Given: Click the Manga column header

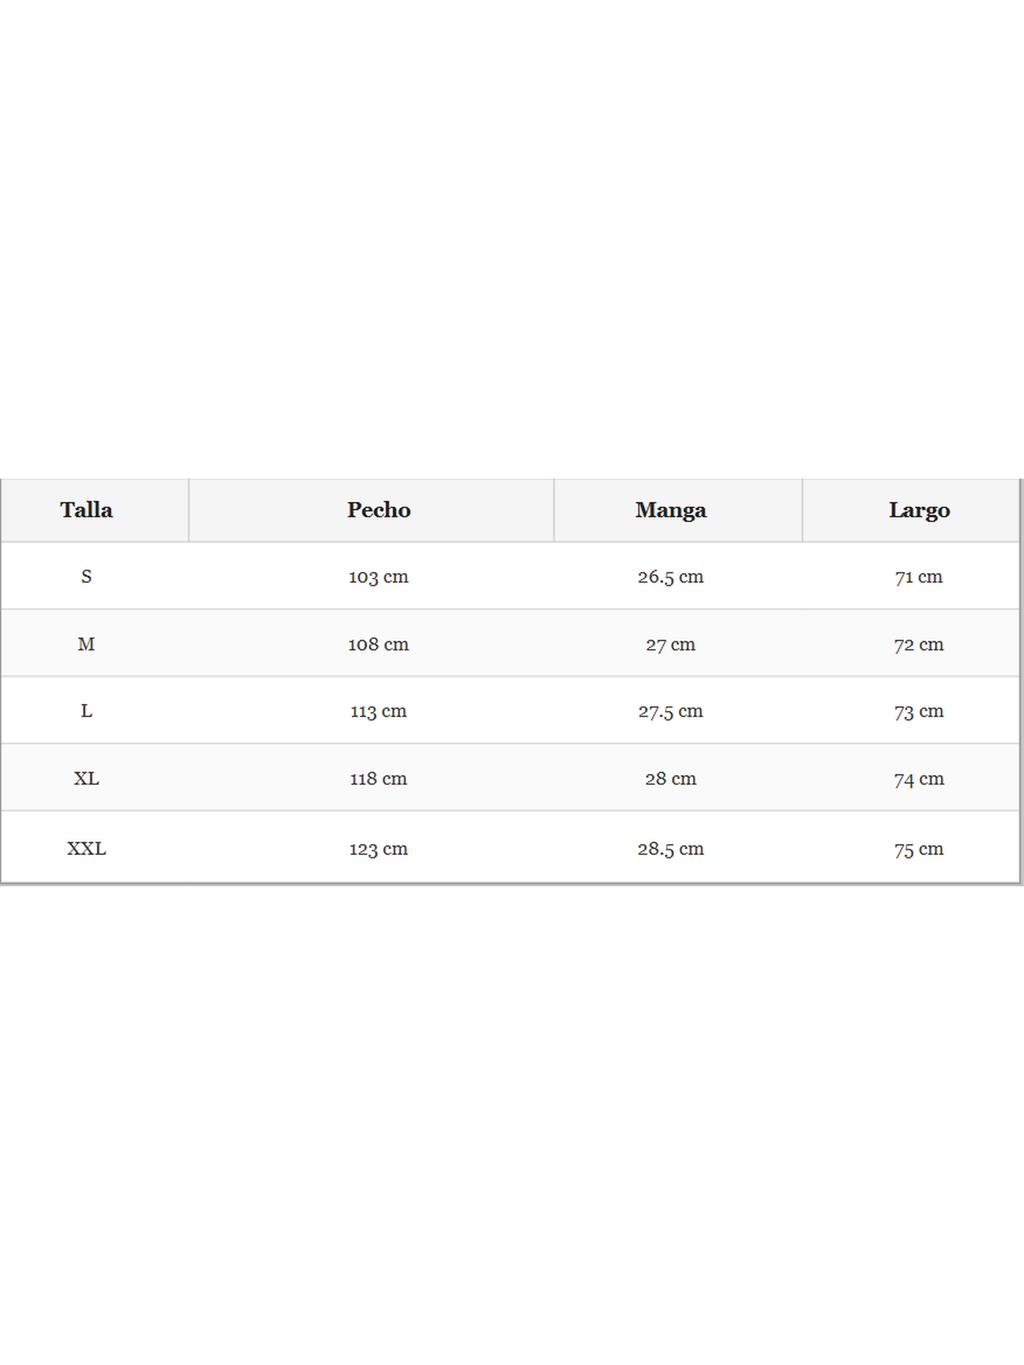Looking at the screenshot, I should coord(670,510).
